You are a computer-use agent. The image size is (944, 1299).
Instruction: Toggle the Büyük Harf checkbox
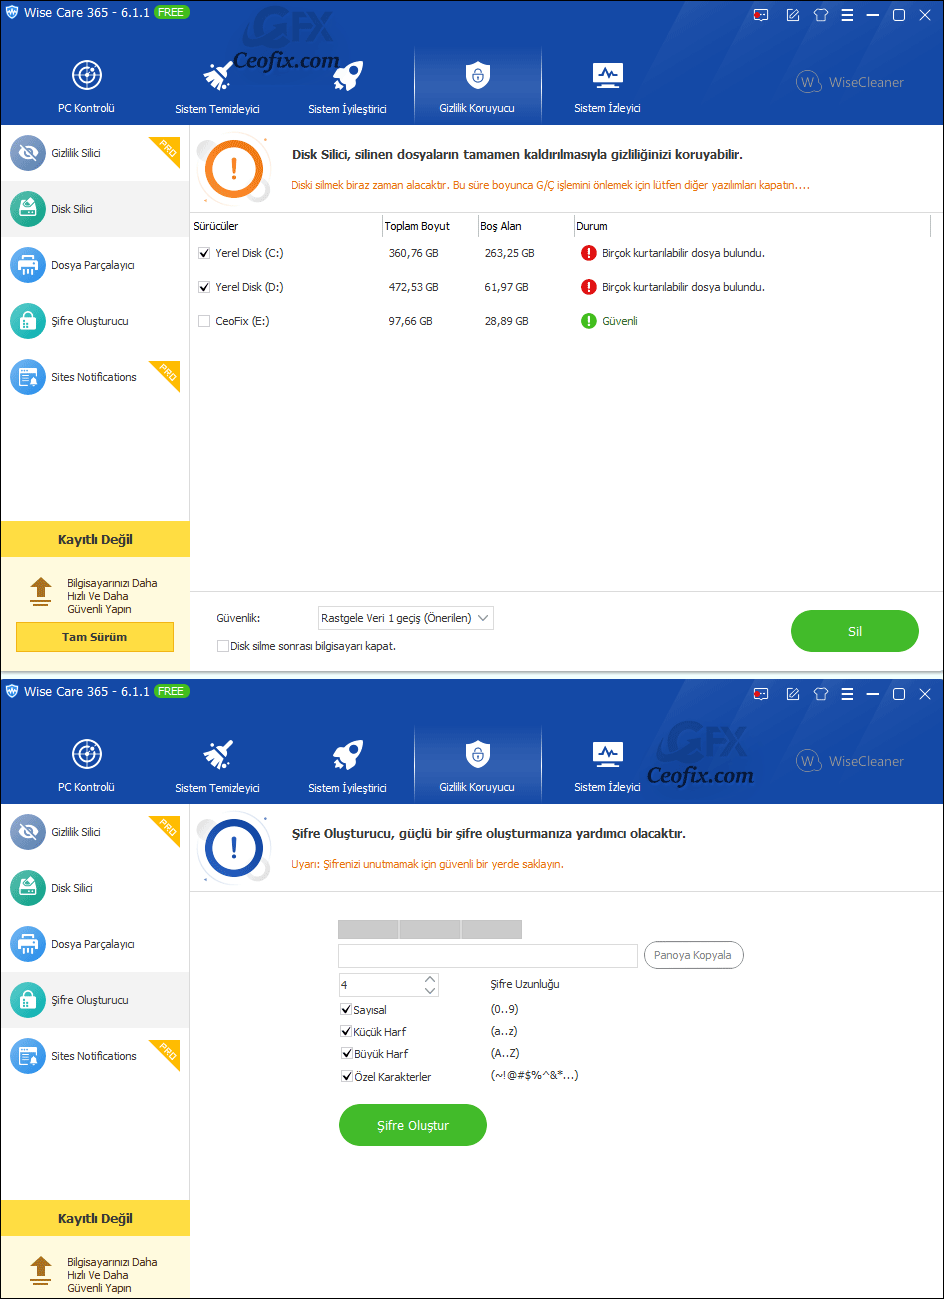[x=346, y=1054]
